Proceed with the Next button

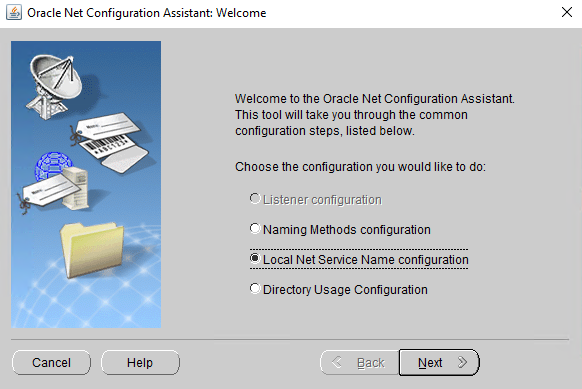click(439, 363)
